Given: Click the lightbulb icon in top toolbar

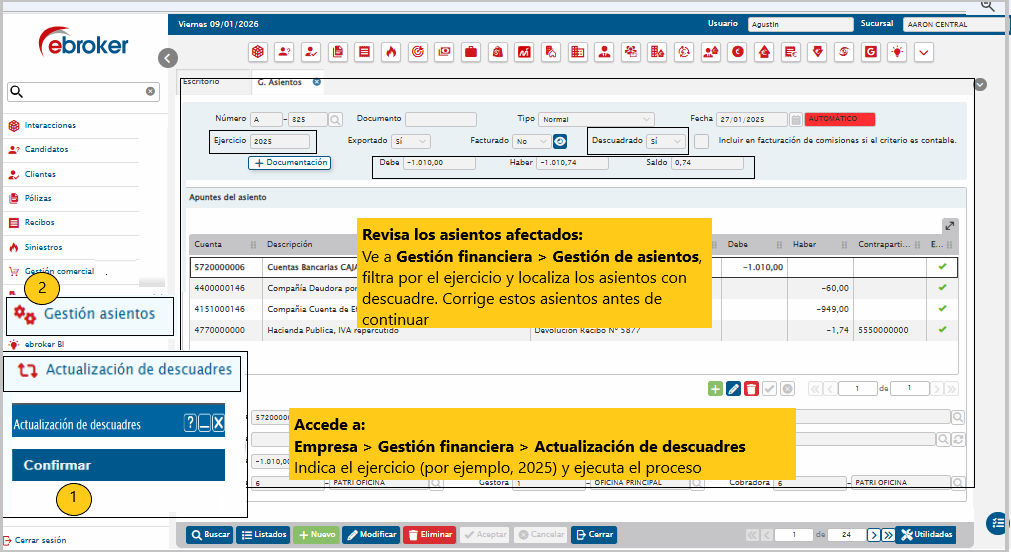Looking at the screenshot, I should click(898, 51).
